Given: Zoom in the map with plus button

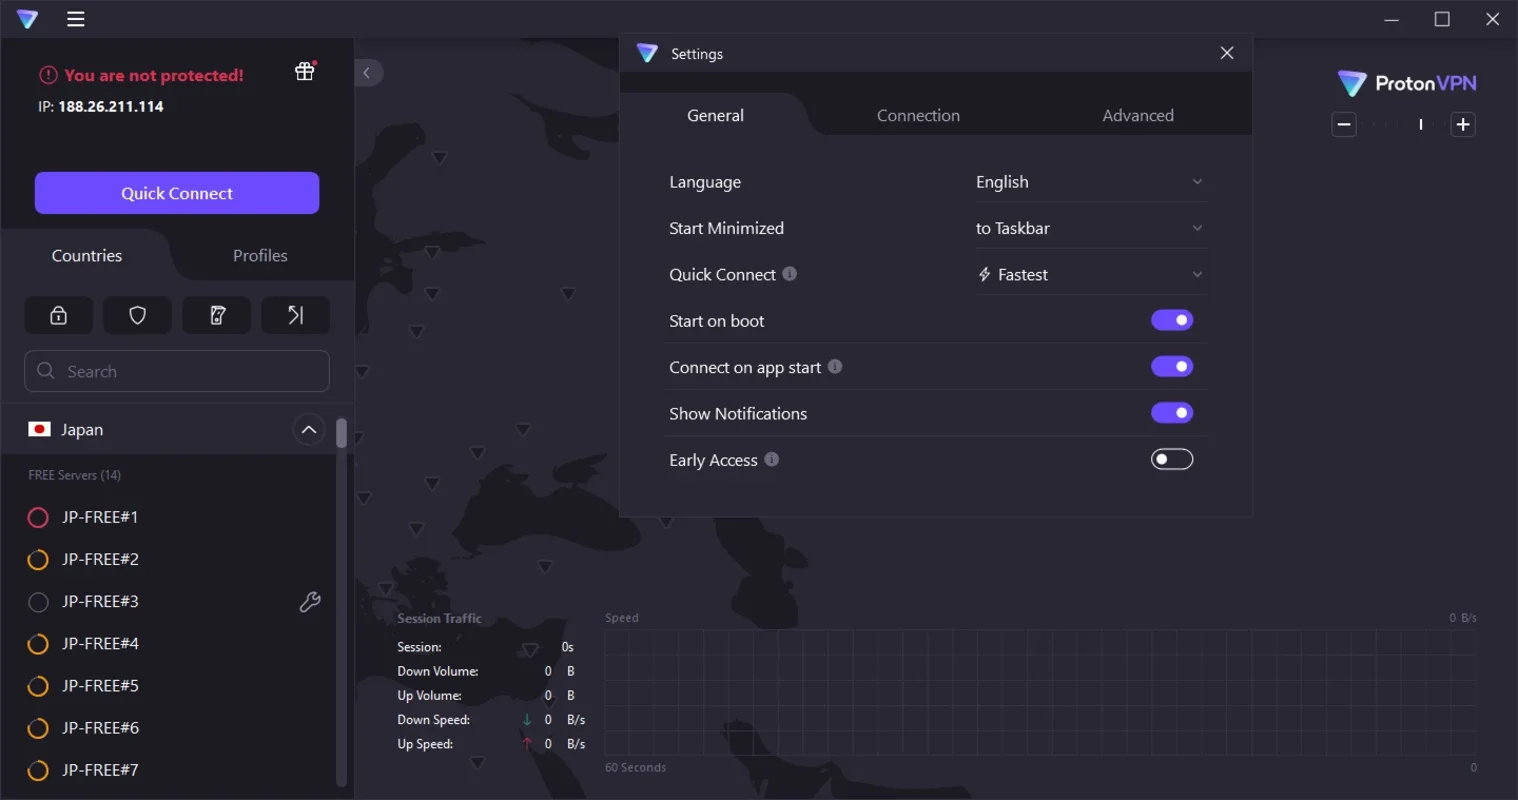Looking at the screenshot, I should click(x=1463, y=125).
